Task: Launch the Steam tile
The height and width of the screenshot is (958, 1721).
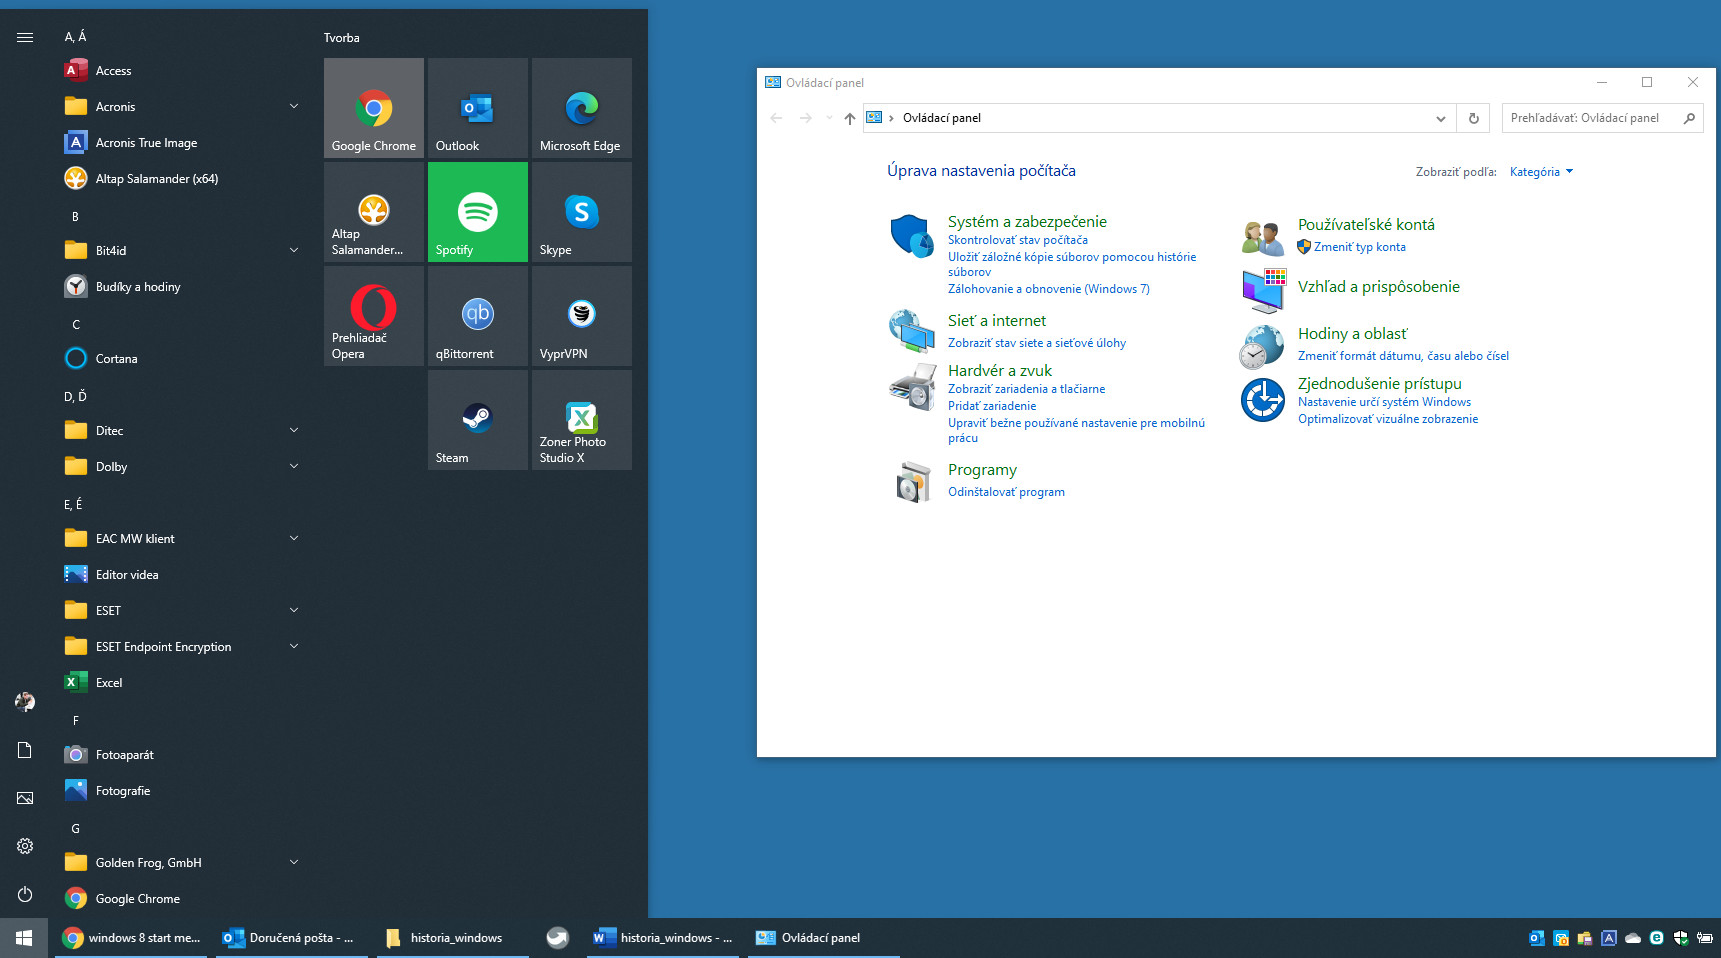Action: (477, 420)
